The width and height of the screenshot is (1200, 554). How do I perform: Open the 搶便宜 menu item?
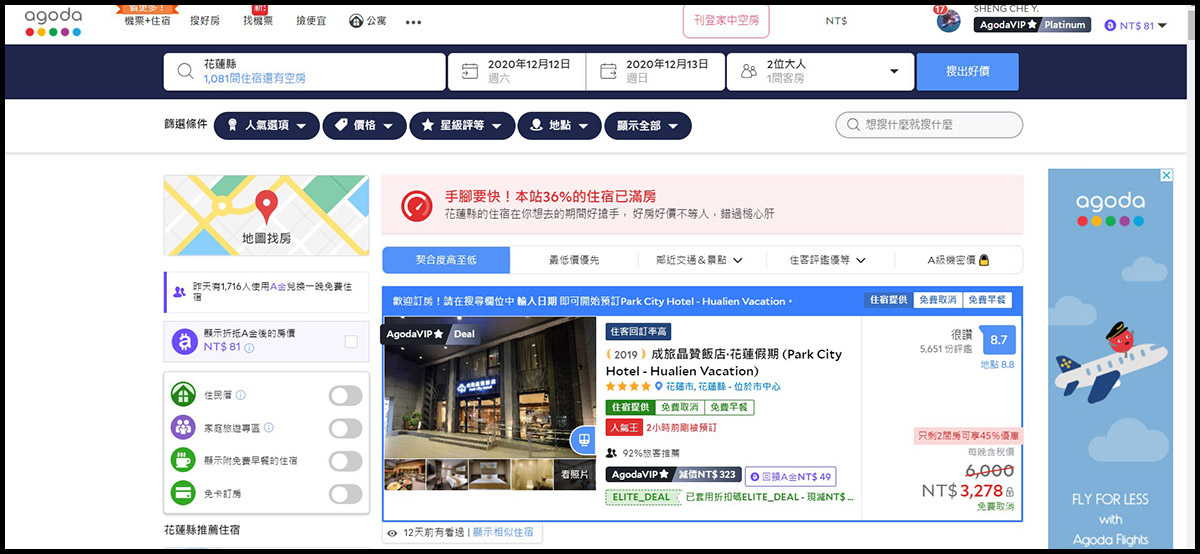click(311, 21)
